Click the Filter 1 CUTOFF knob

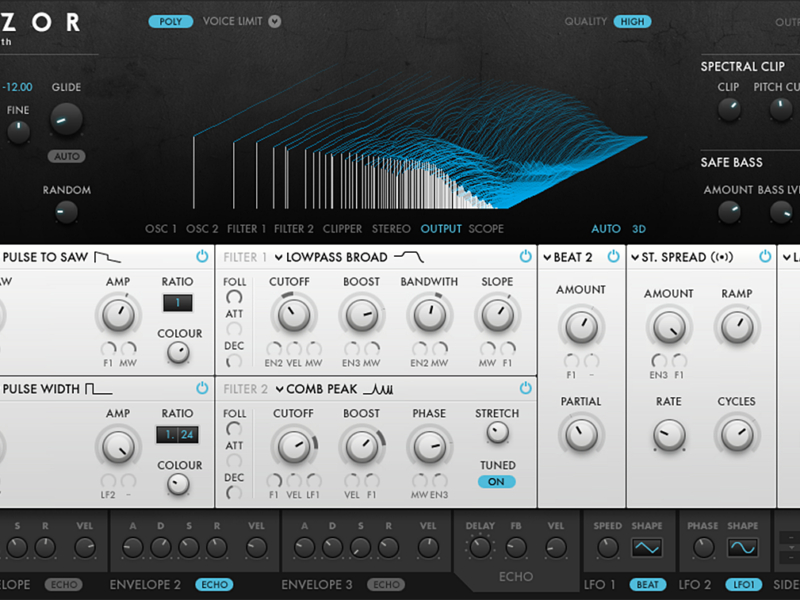293,316
